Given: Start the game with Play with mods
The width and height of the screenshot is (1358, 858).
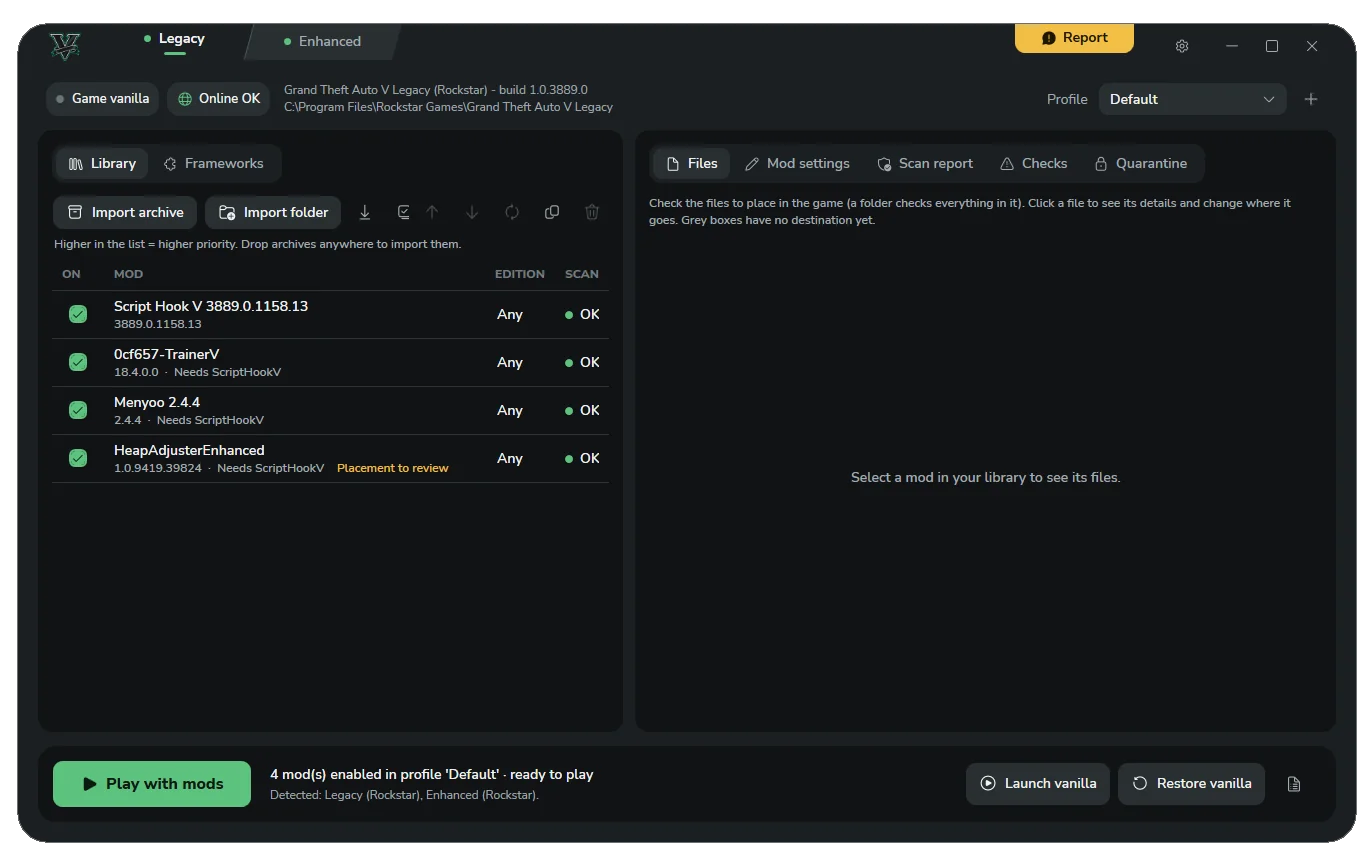Looking at the screenshot, I should point(152,784).
